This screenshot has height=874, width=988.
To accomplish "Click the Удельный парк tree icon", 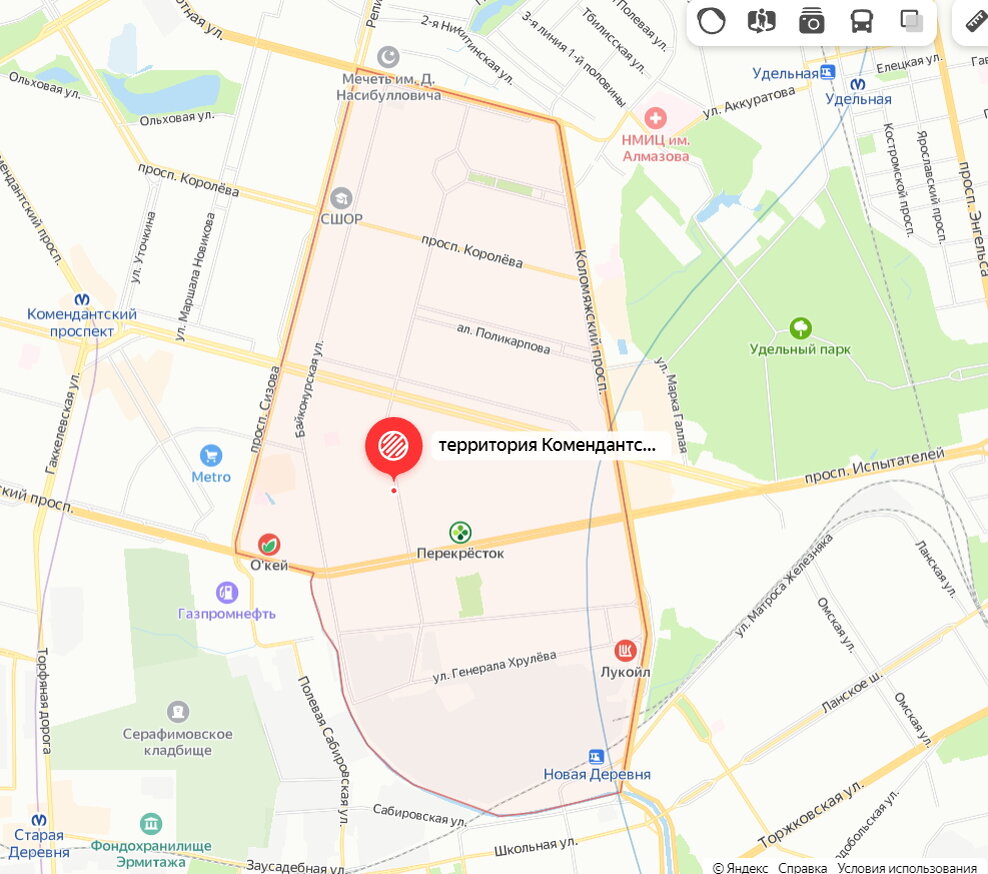I will [800, 328].
